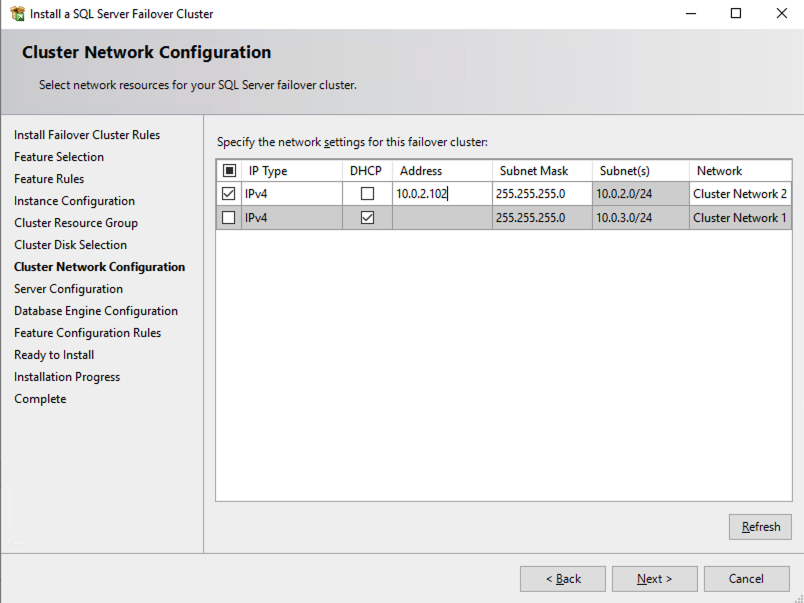Image resolution: width=804 pixels, height=603 pixels.
Task: Open the Feature Selection step
Action: point(59,157)
